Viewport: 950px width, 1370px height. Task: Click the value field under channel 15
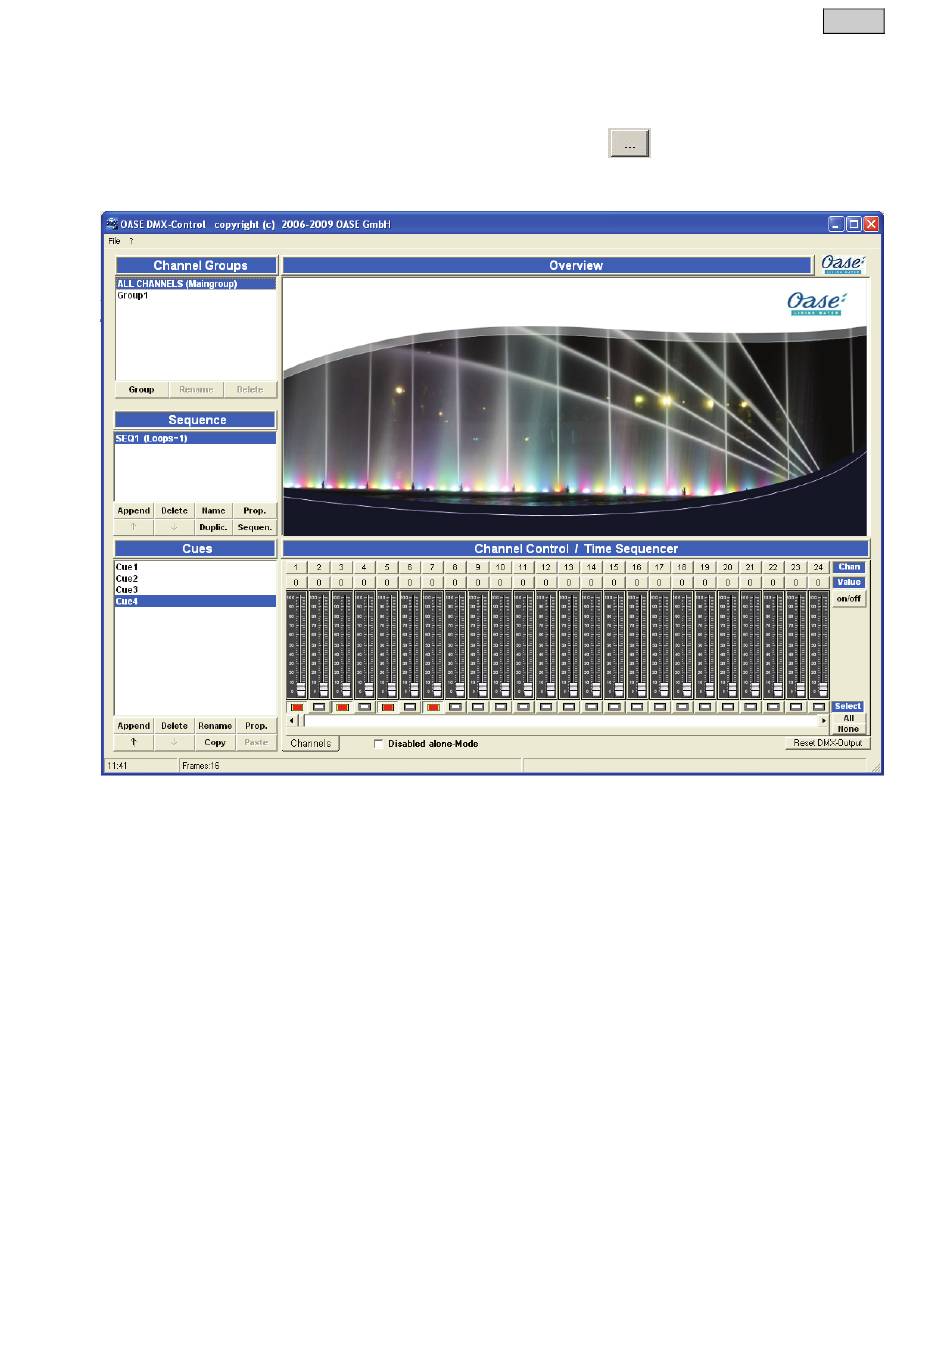pyautogui.click(x=614, y=582)
